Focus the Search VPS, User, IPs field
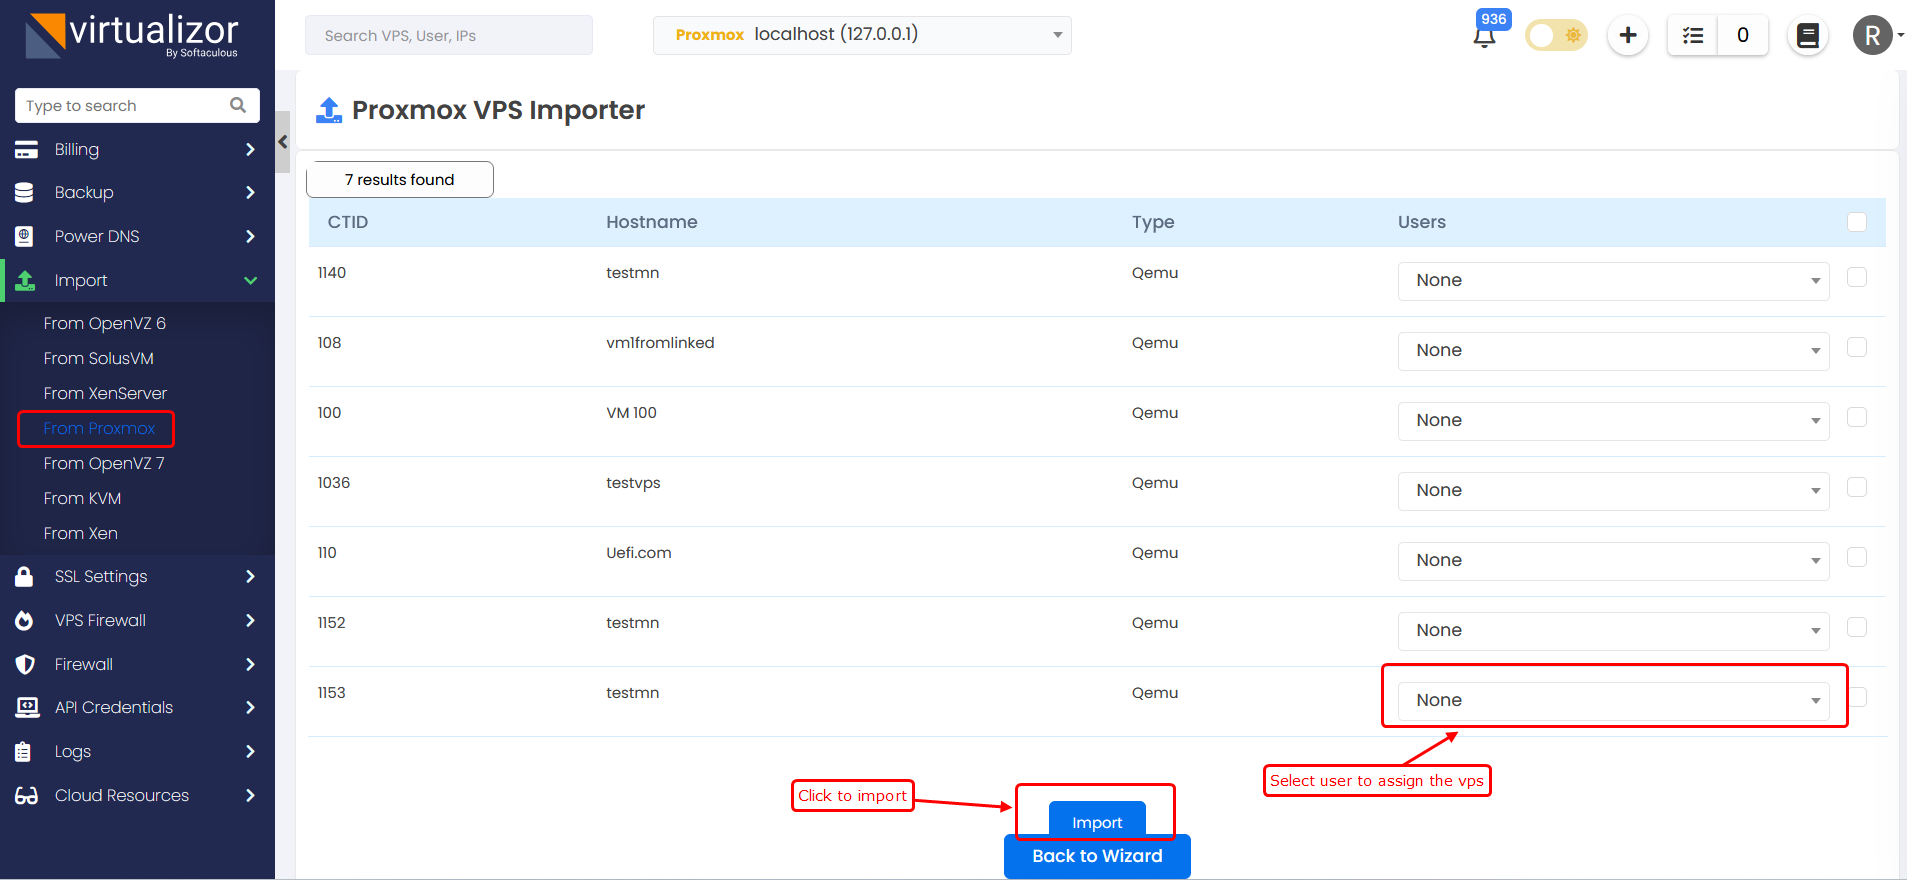The width and height of the screenshot is (1907, 880). (x=449, y=35)
